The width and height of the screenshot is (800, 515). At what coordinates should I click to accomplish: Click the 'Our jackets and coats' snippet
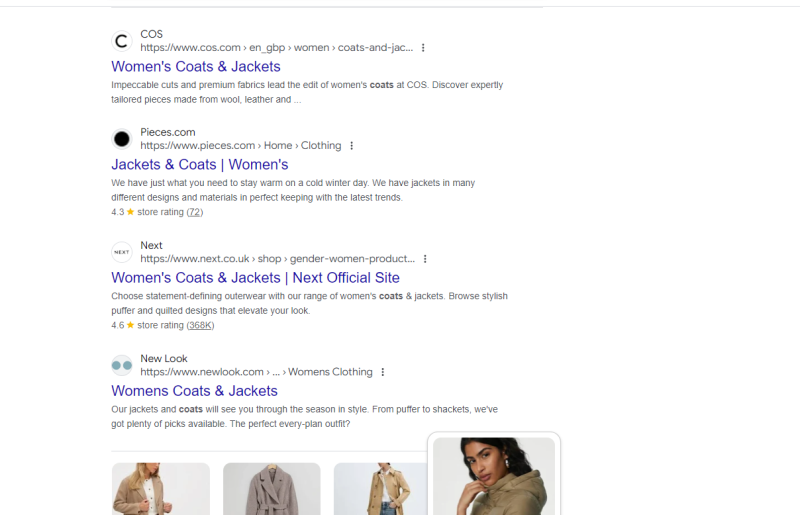point(305,416)
